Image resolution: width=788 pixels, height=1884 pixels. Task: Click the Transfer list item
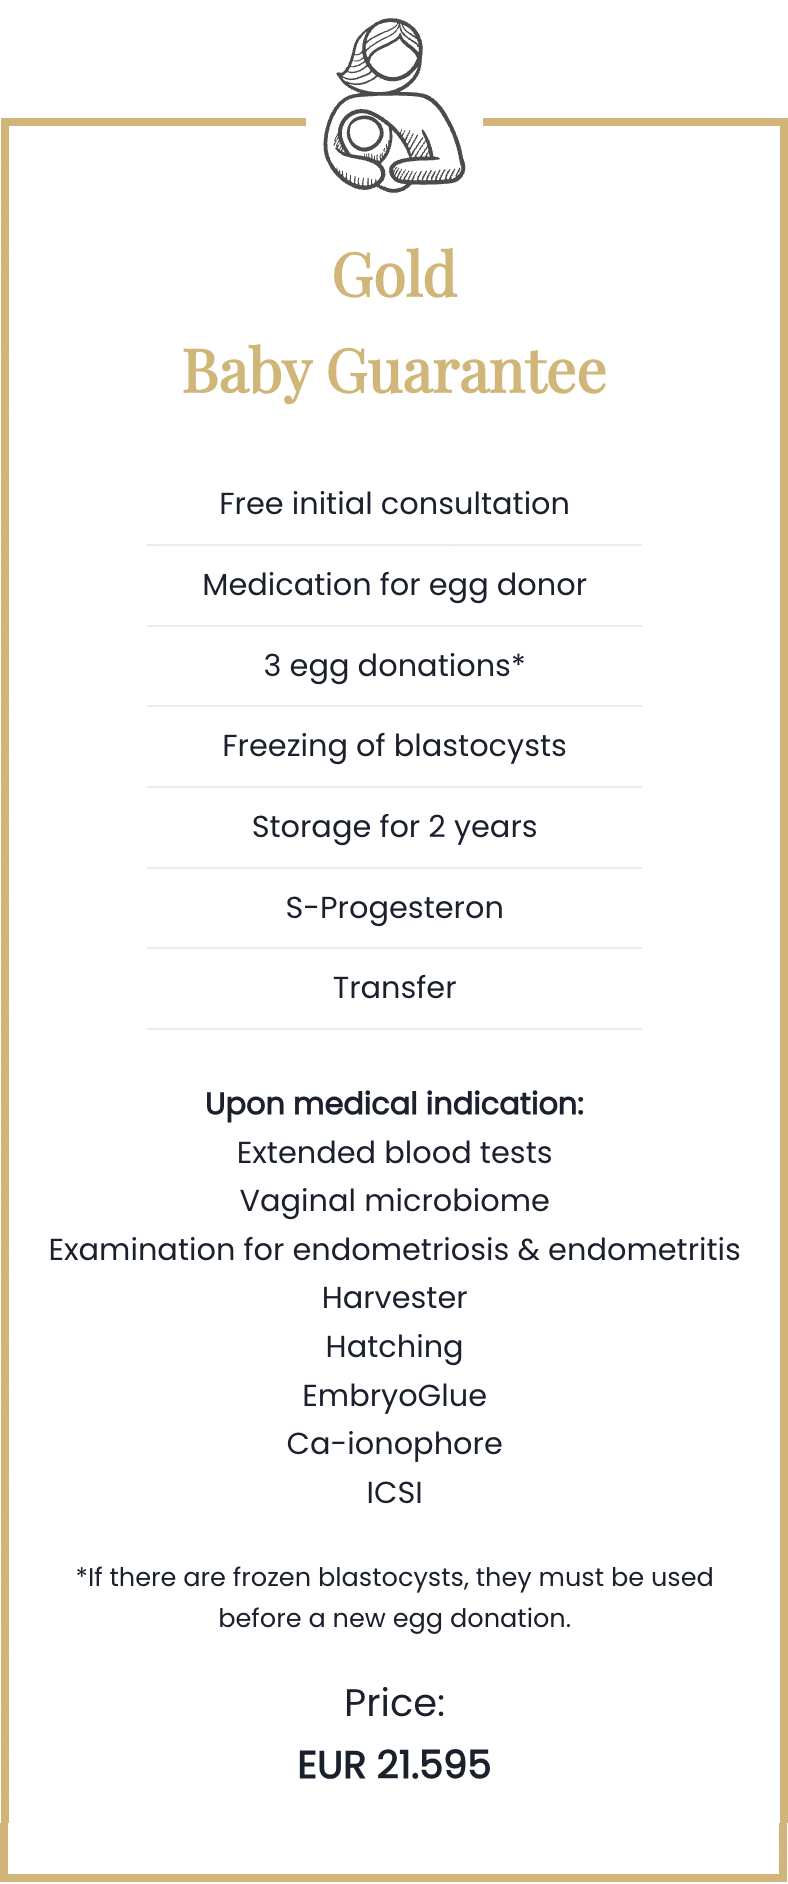click(x=394, y=988)
